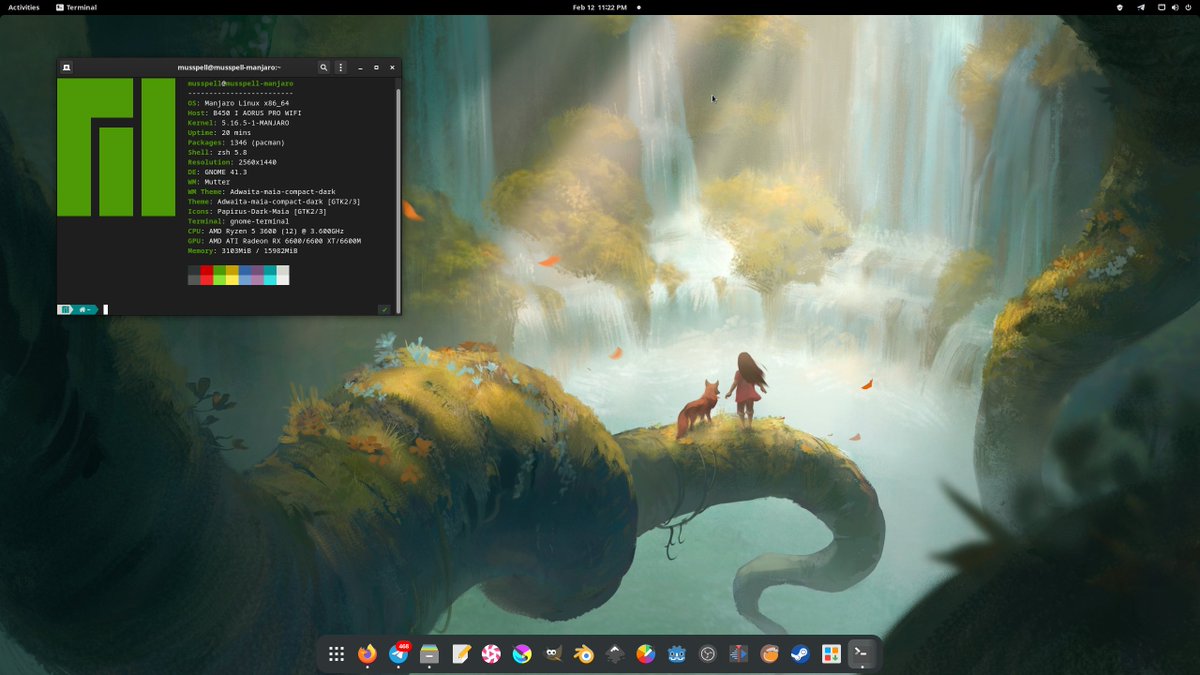Open the Terminal app menu in top bar
1200x675 pixels.
click(76, 7)
